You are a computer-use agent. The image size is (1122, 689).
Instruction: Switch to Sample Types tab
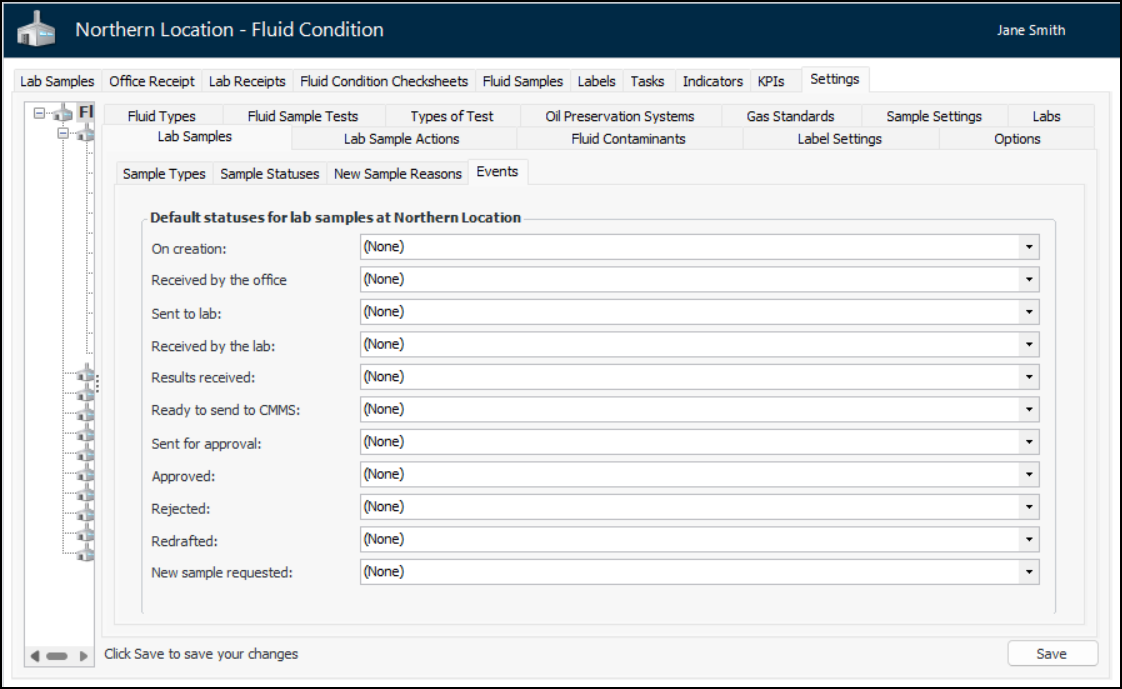164,174
